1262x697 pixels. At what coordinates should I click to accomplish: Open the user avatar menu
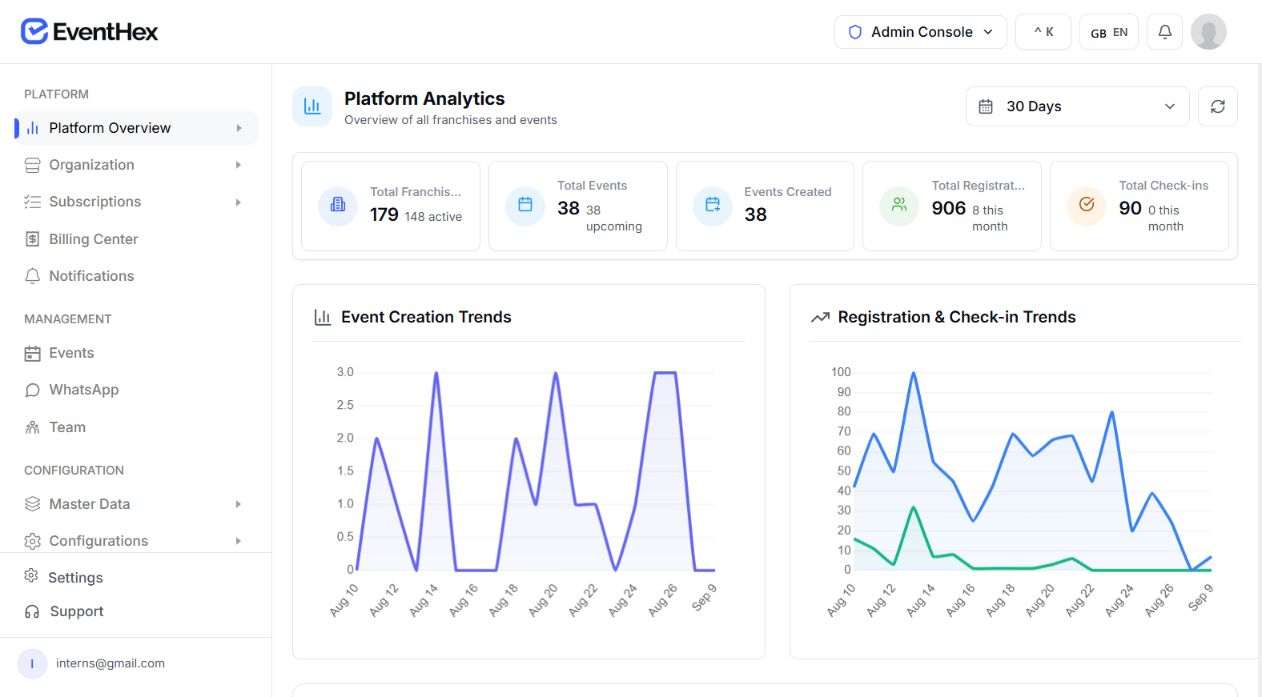[x=1209, y=32]
